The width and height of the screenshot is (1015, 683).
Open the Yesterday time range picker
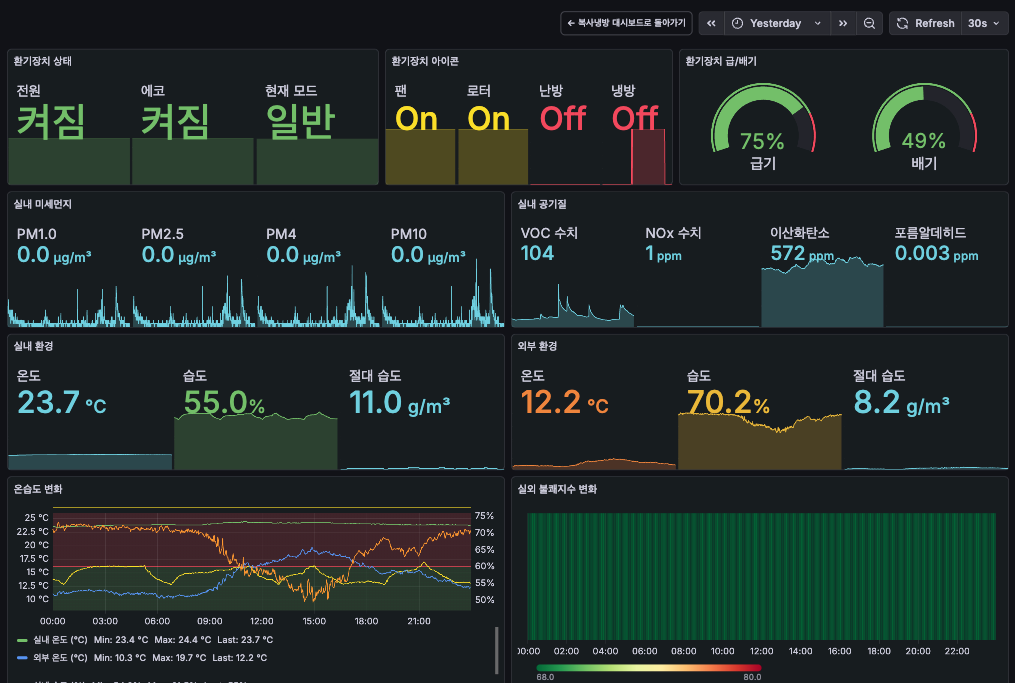pos(776,23)
